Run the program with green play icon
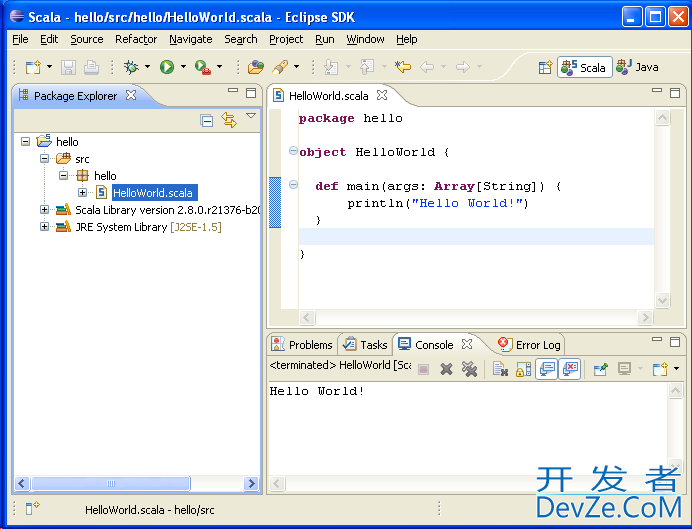Screen dimensions: 692x529 167,67
